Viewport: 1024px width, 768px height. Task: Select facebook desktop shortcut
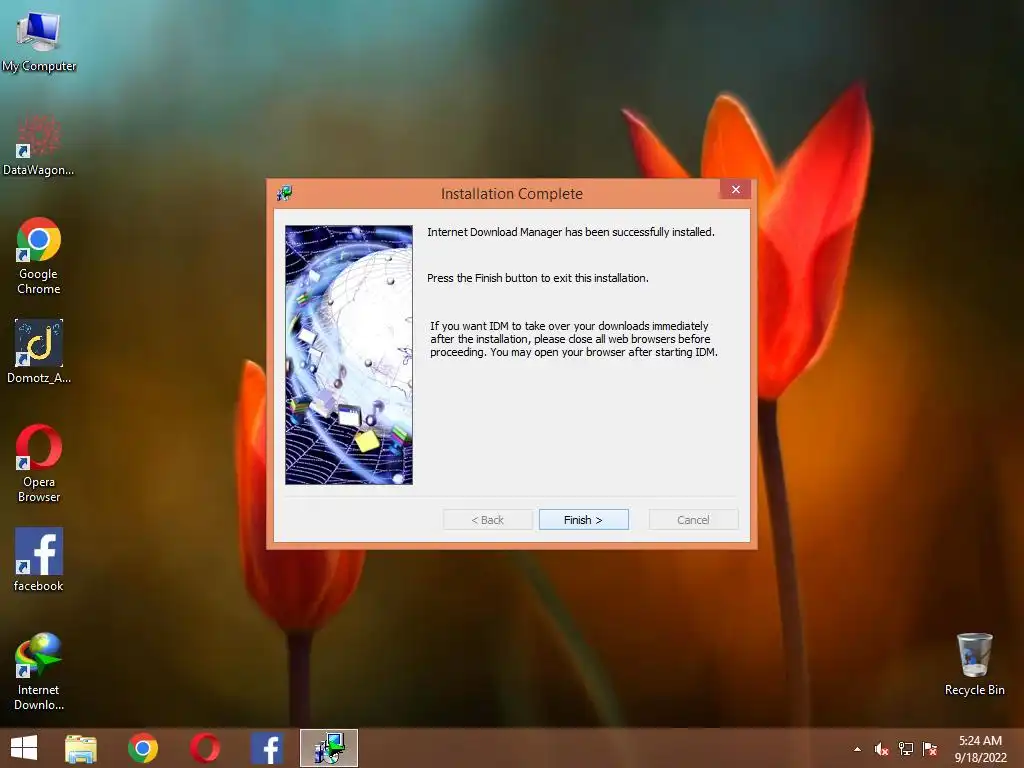pos(39,560)
